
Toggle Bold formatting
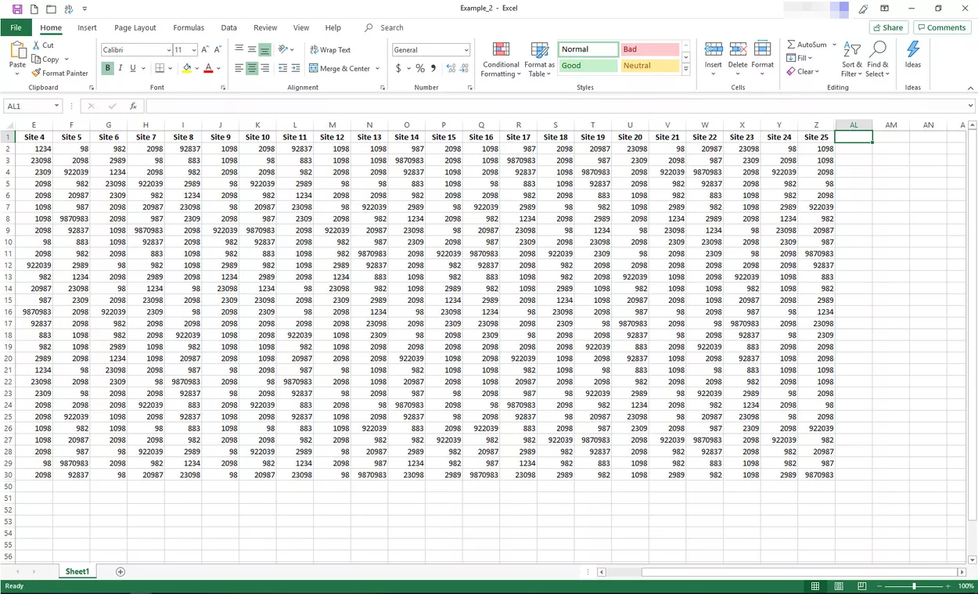[107, 69]
